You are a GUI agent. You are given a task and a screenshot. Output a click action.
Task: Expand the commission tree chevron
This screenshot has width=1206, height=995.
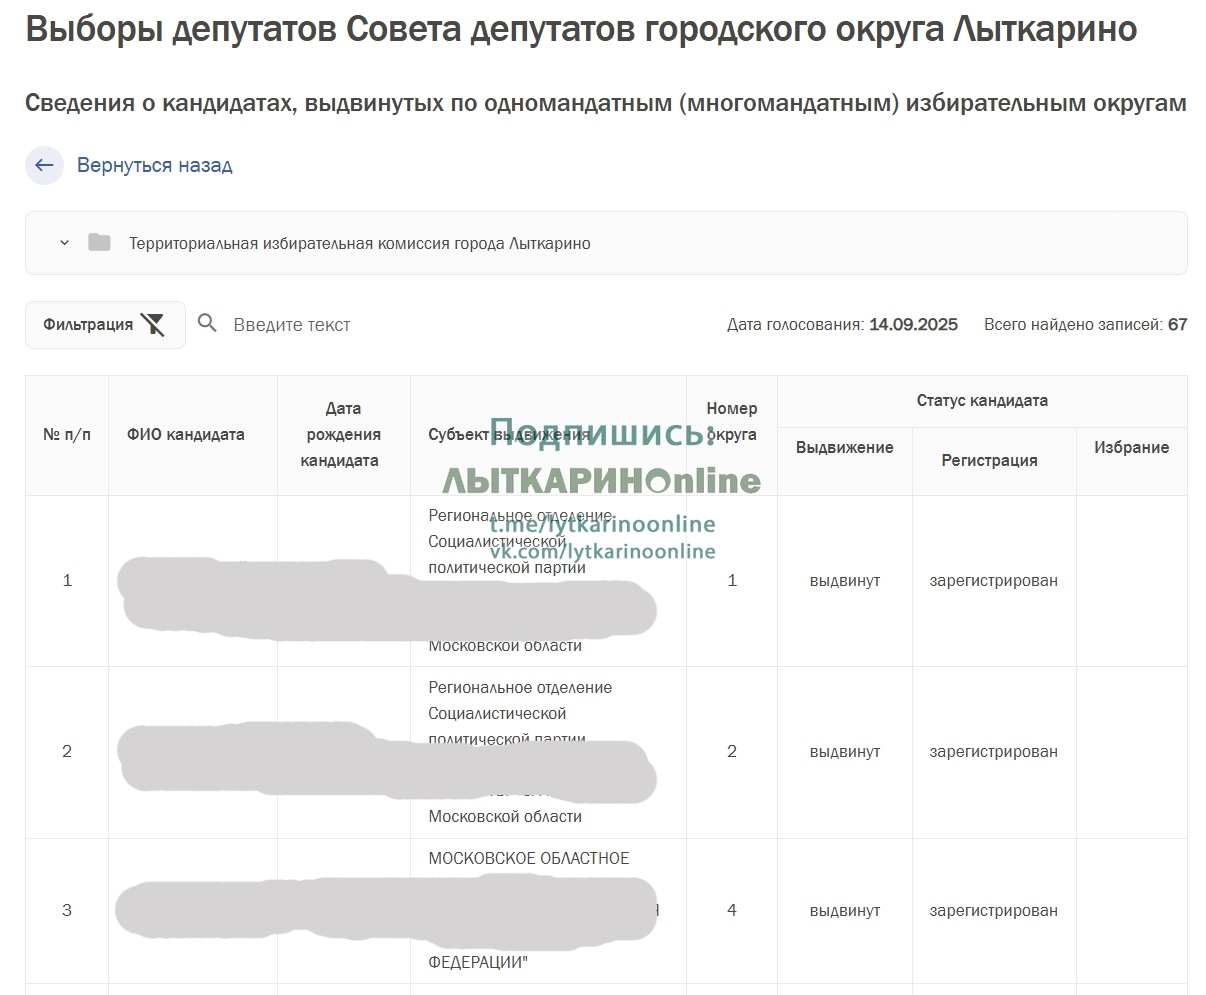pos(64,243)
